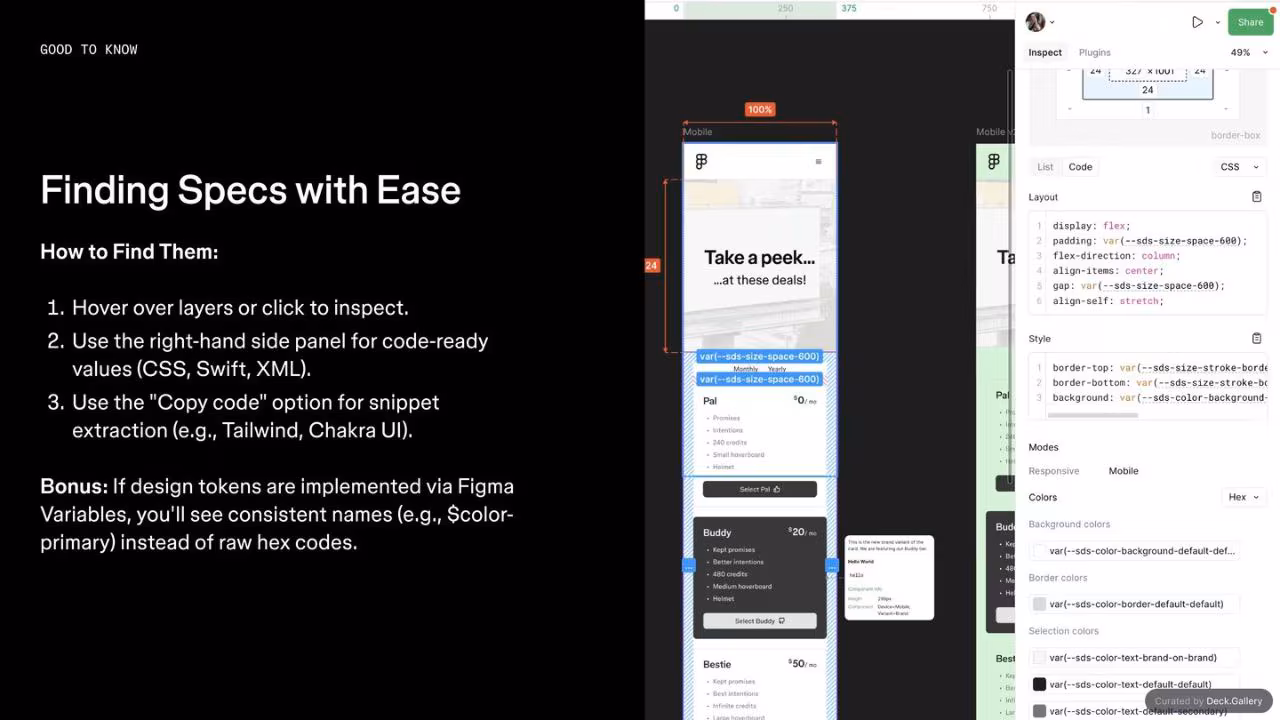Click the Yearly billing option
The height and width of the screenshot is (720, 1280).
click(x=776, y=369)
